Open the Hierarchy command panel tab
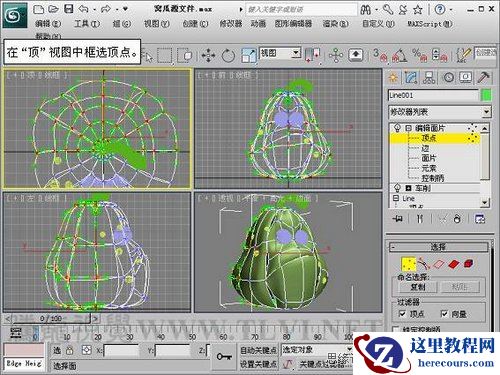Image resolution: width=500 pixels, height=375 pixels. pyautogui.click(x=429, y=77)
